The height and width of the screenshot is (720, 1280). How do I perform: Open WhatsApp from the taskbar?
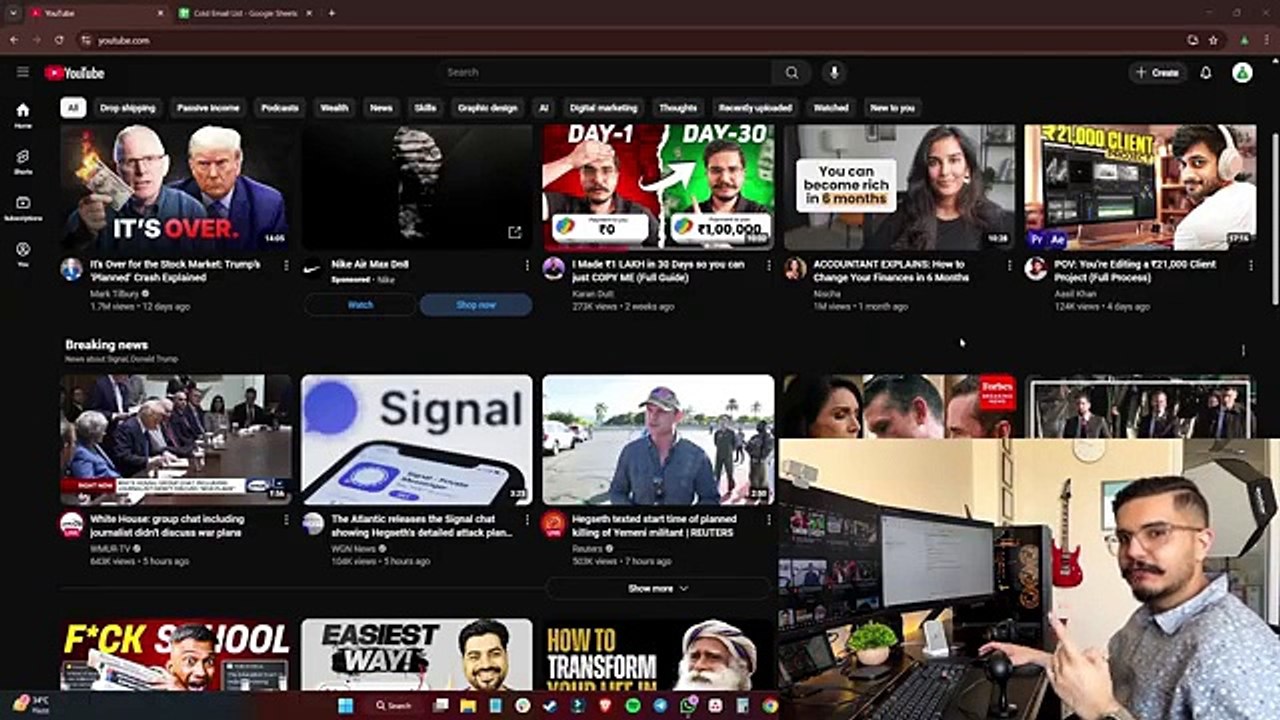pos(687,705)
